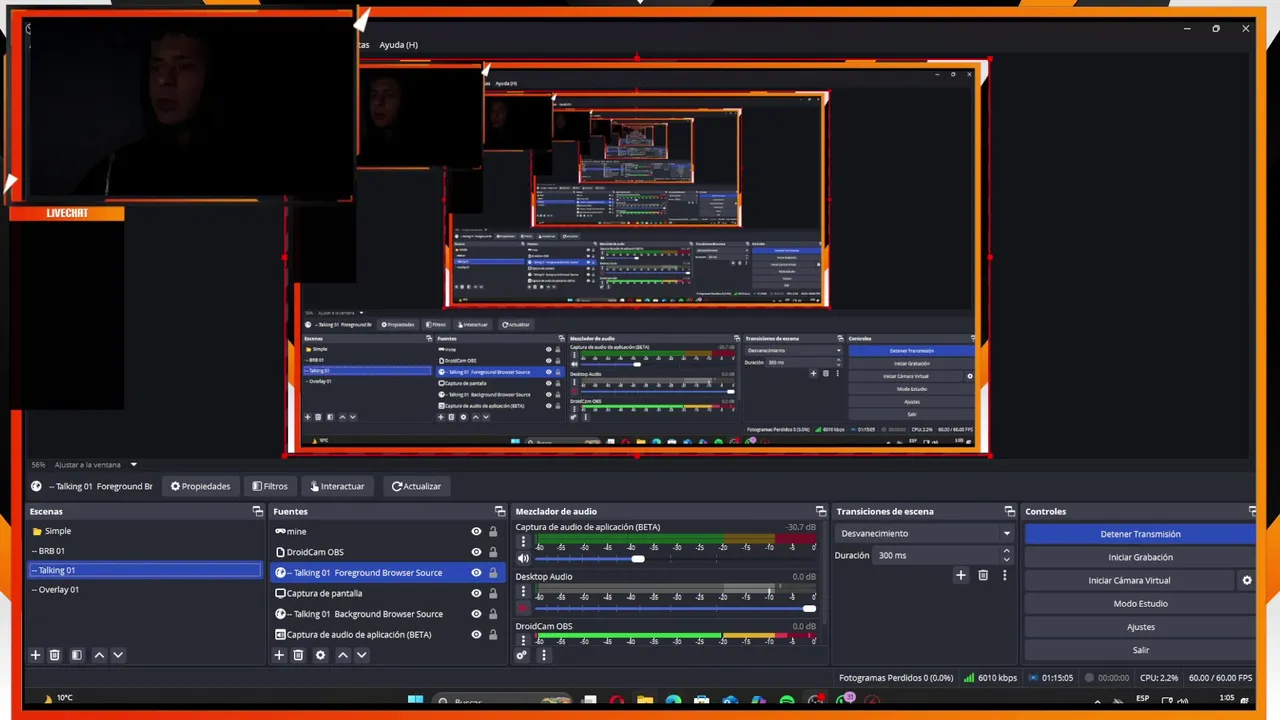Image resolution: width=1280 pixels, height=720 pixels.
Task: Increase the transition Duración value
Action: 1006,551
